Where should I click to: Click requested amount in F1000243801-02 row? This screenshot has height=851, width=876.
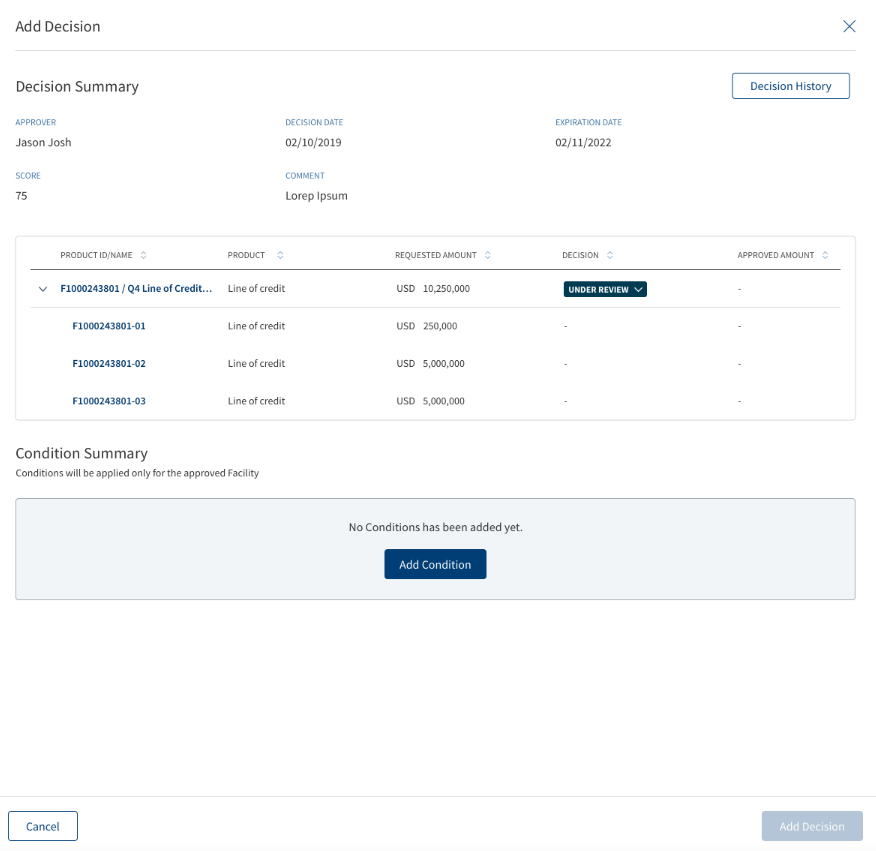[444, 363]
